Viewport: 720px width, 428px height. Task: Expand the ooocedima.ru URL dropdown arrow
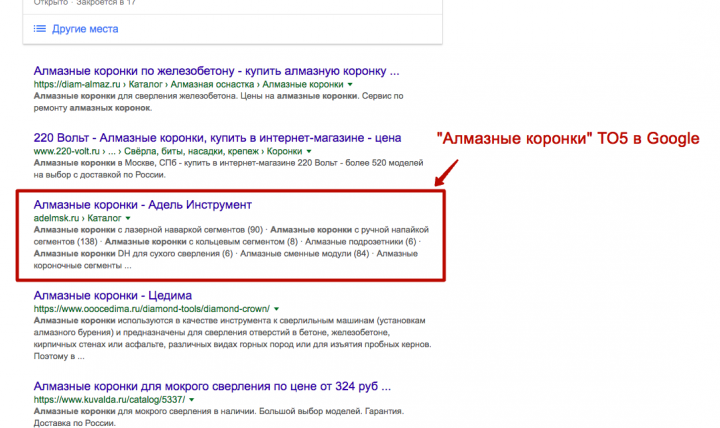[x=276, y=309]
